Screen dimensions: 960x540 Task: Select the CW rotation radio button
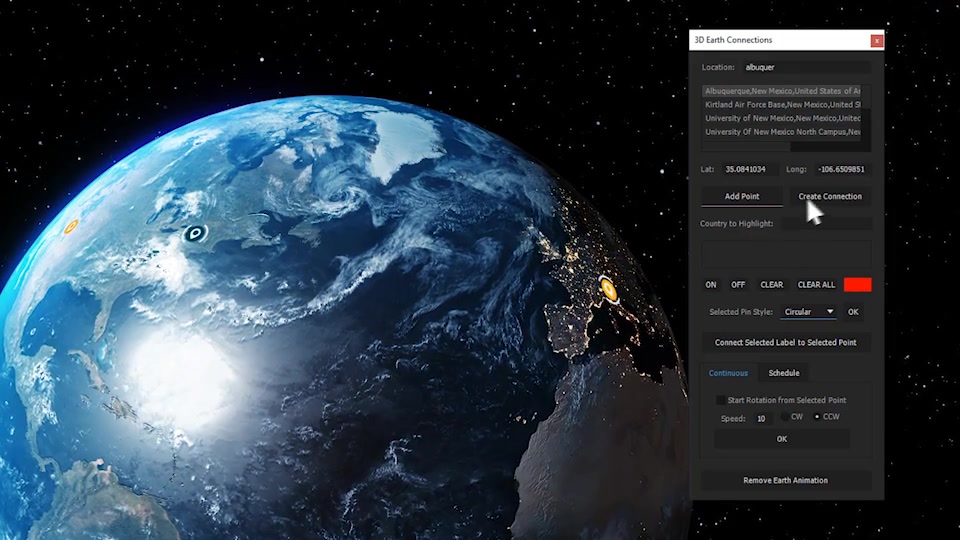point(786,417)
